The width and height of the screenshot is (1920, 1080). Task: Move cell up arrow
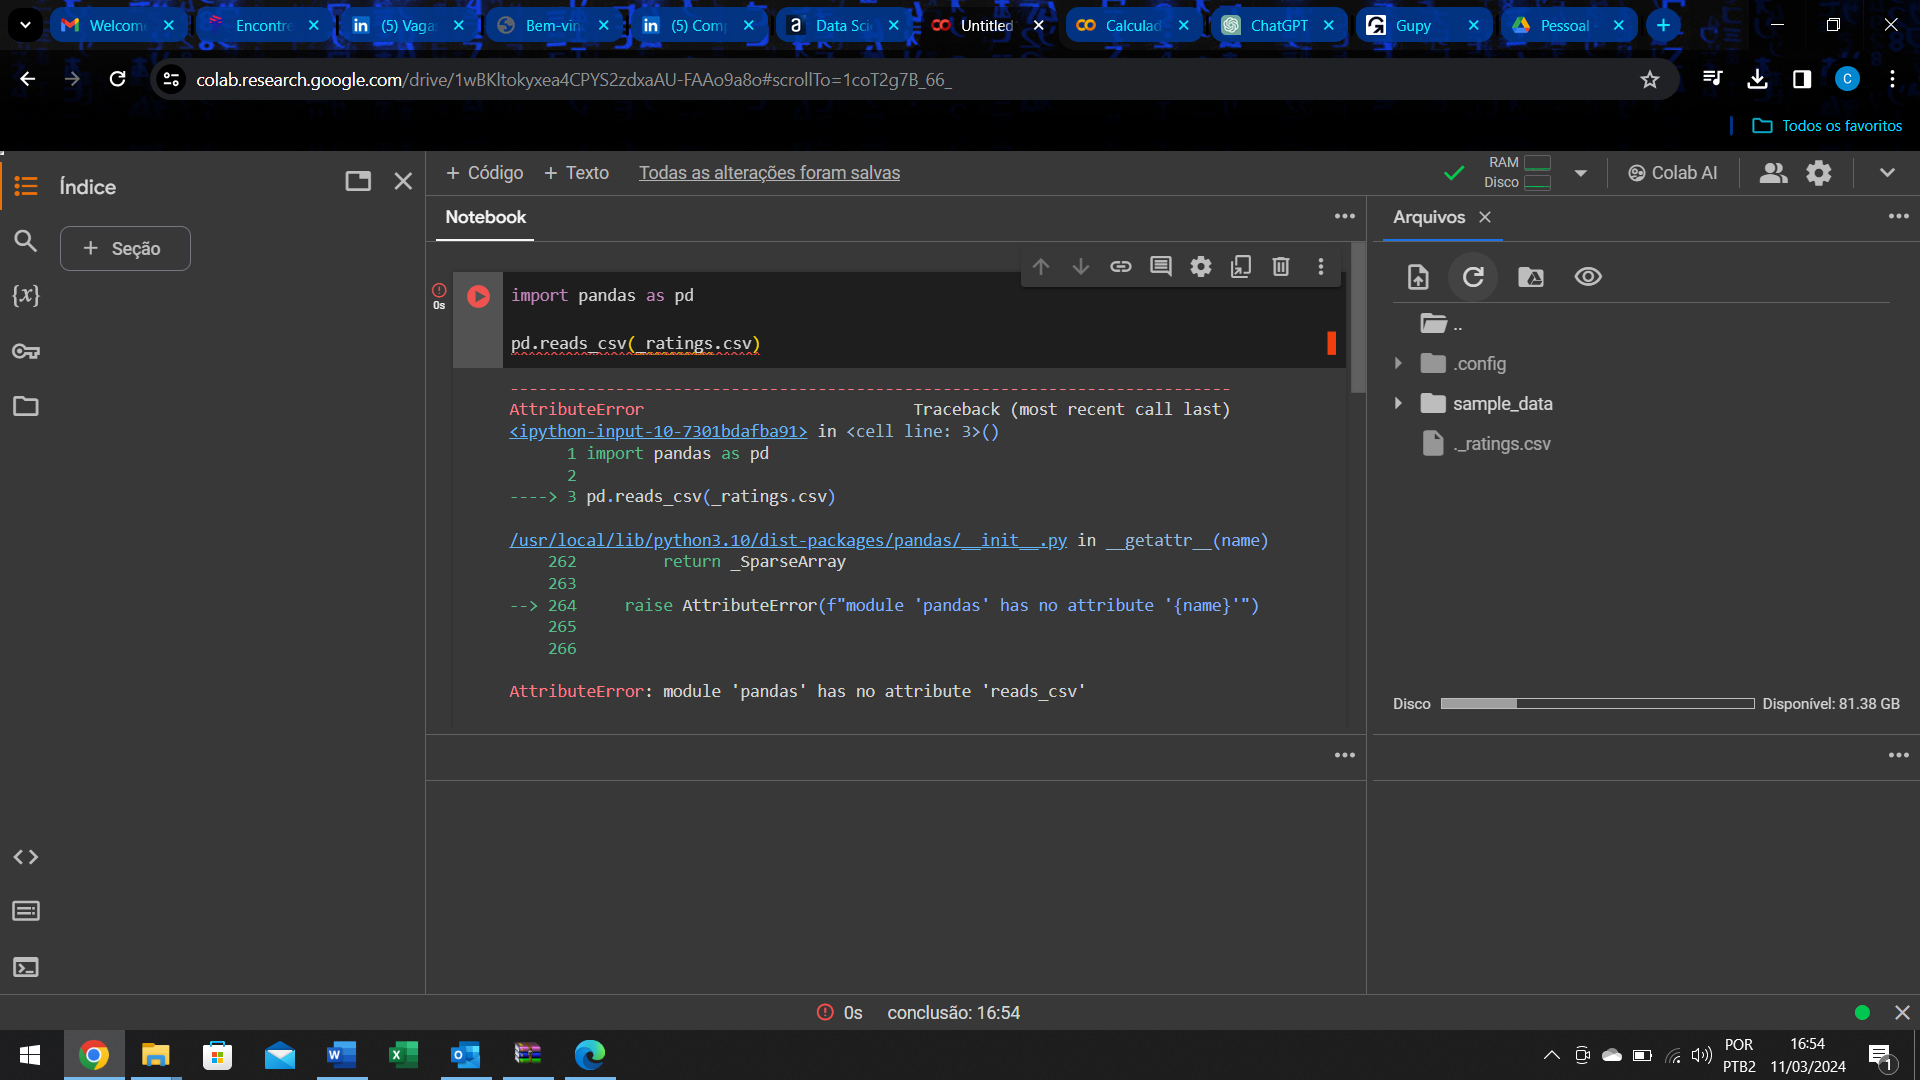point(1041,266)
